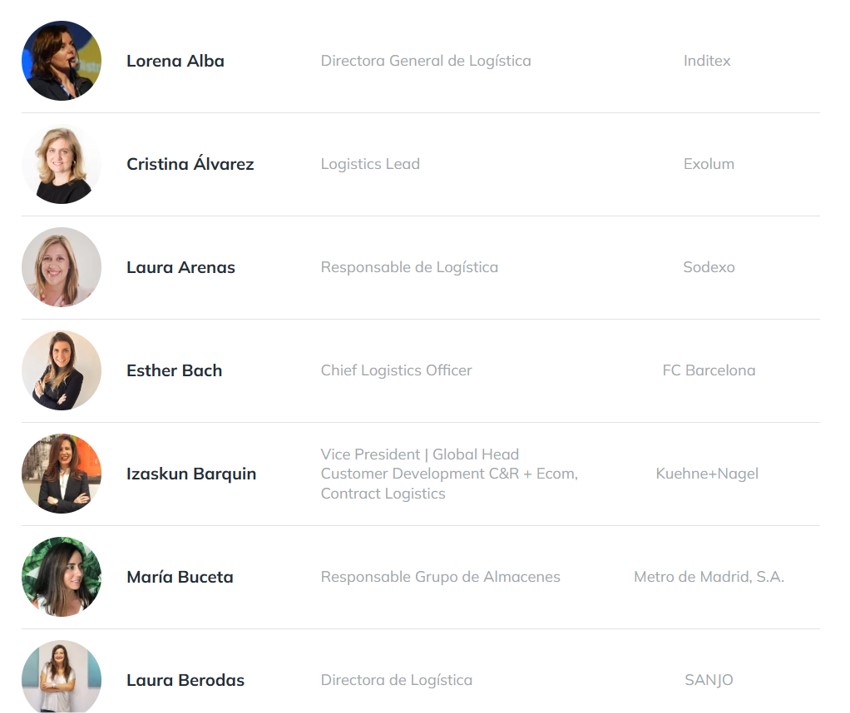
Task: Click the Laura Arenas name
Action: (180, 267)
